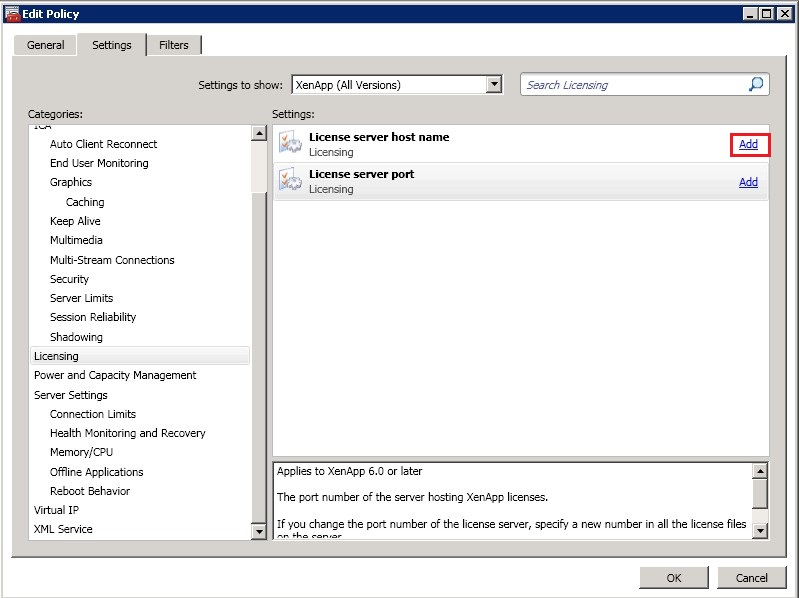The height and width of the screenshot is (598, 799).
Task: Add the License server host name setting
Action: [748, 144]
